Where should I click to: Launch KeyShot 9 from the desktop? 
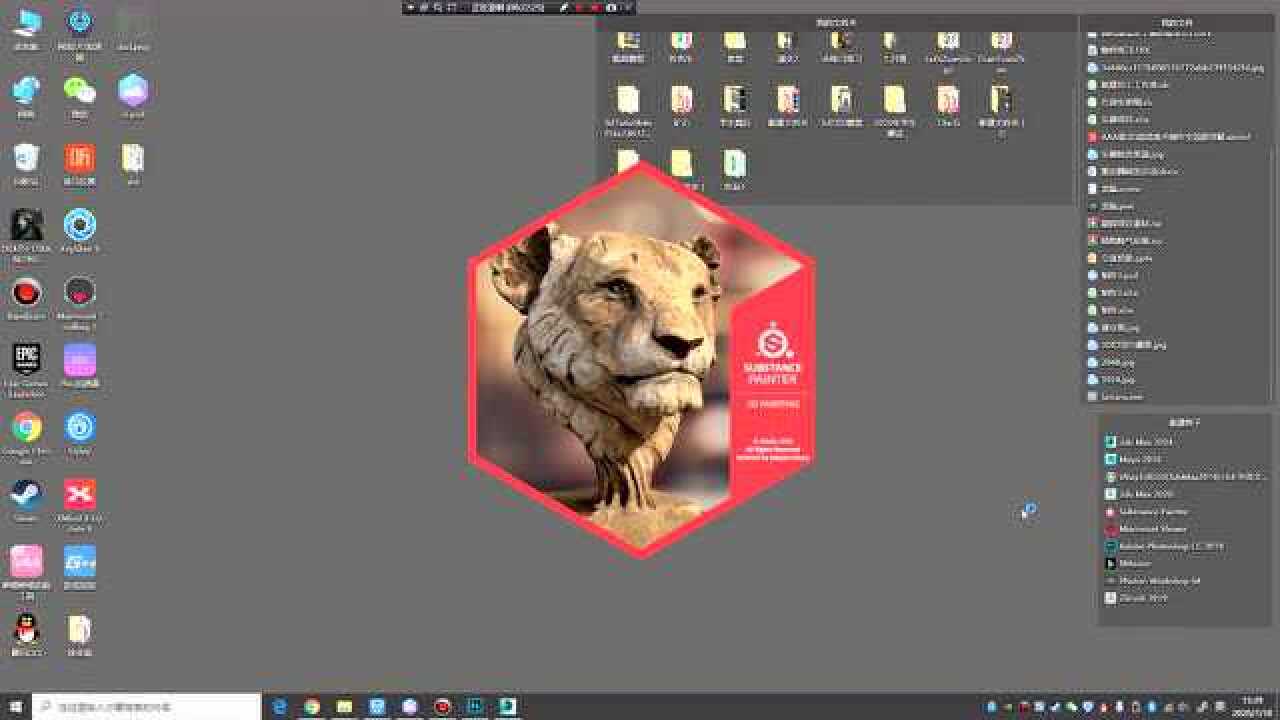point(80,230)
